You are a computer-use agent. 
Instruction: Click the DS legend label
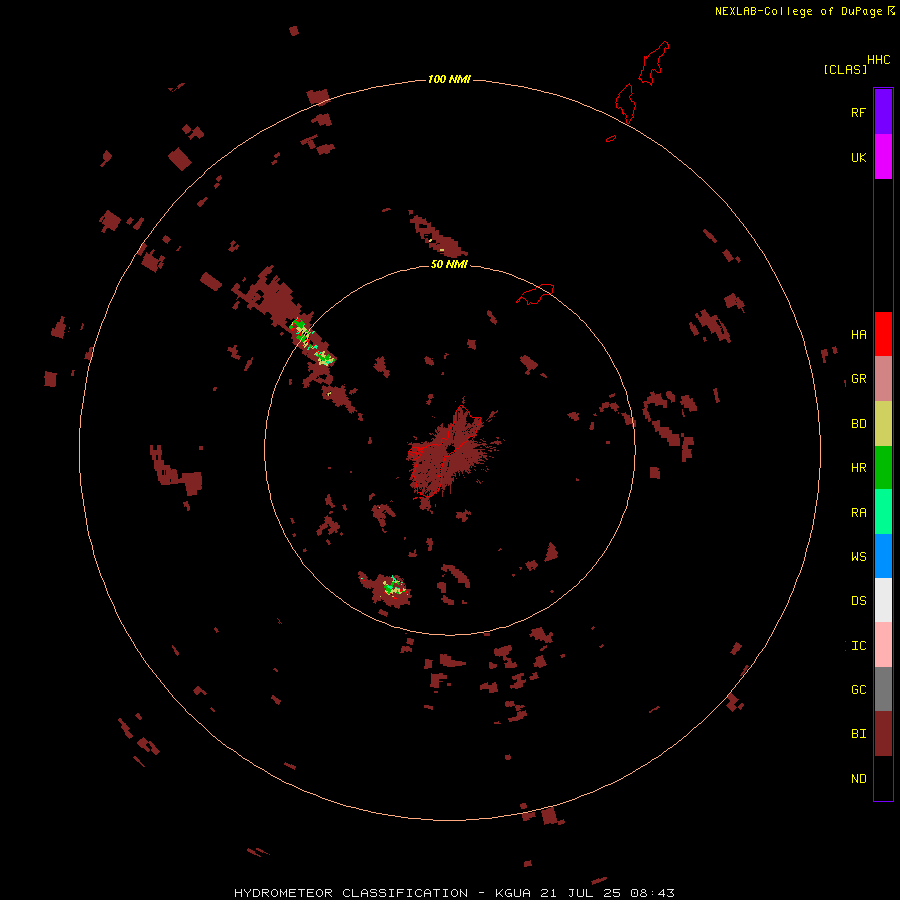click(x=858, y=601)
